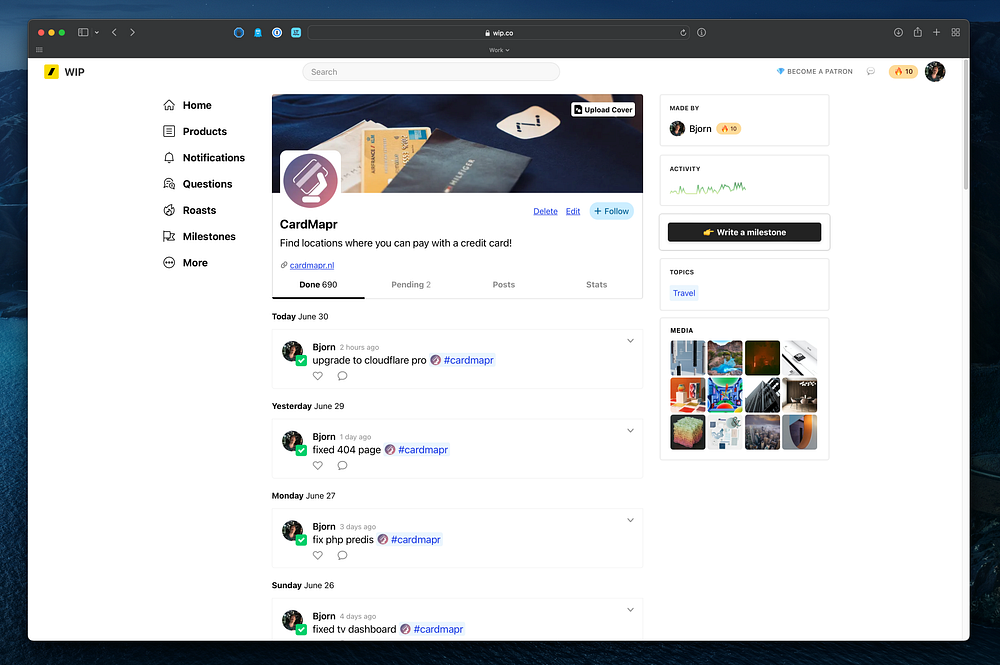Open the mountain lake media thumbnail
Image resolution: width=1000 pixels, height=665 pixels.
[x=724, y=358]
